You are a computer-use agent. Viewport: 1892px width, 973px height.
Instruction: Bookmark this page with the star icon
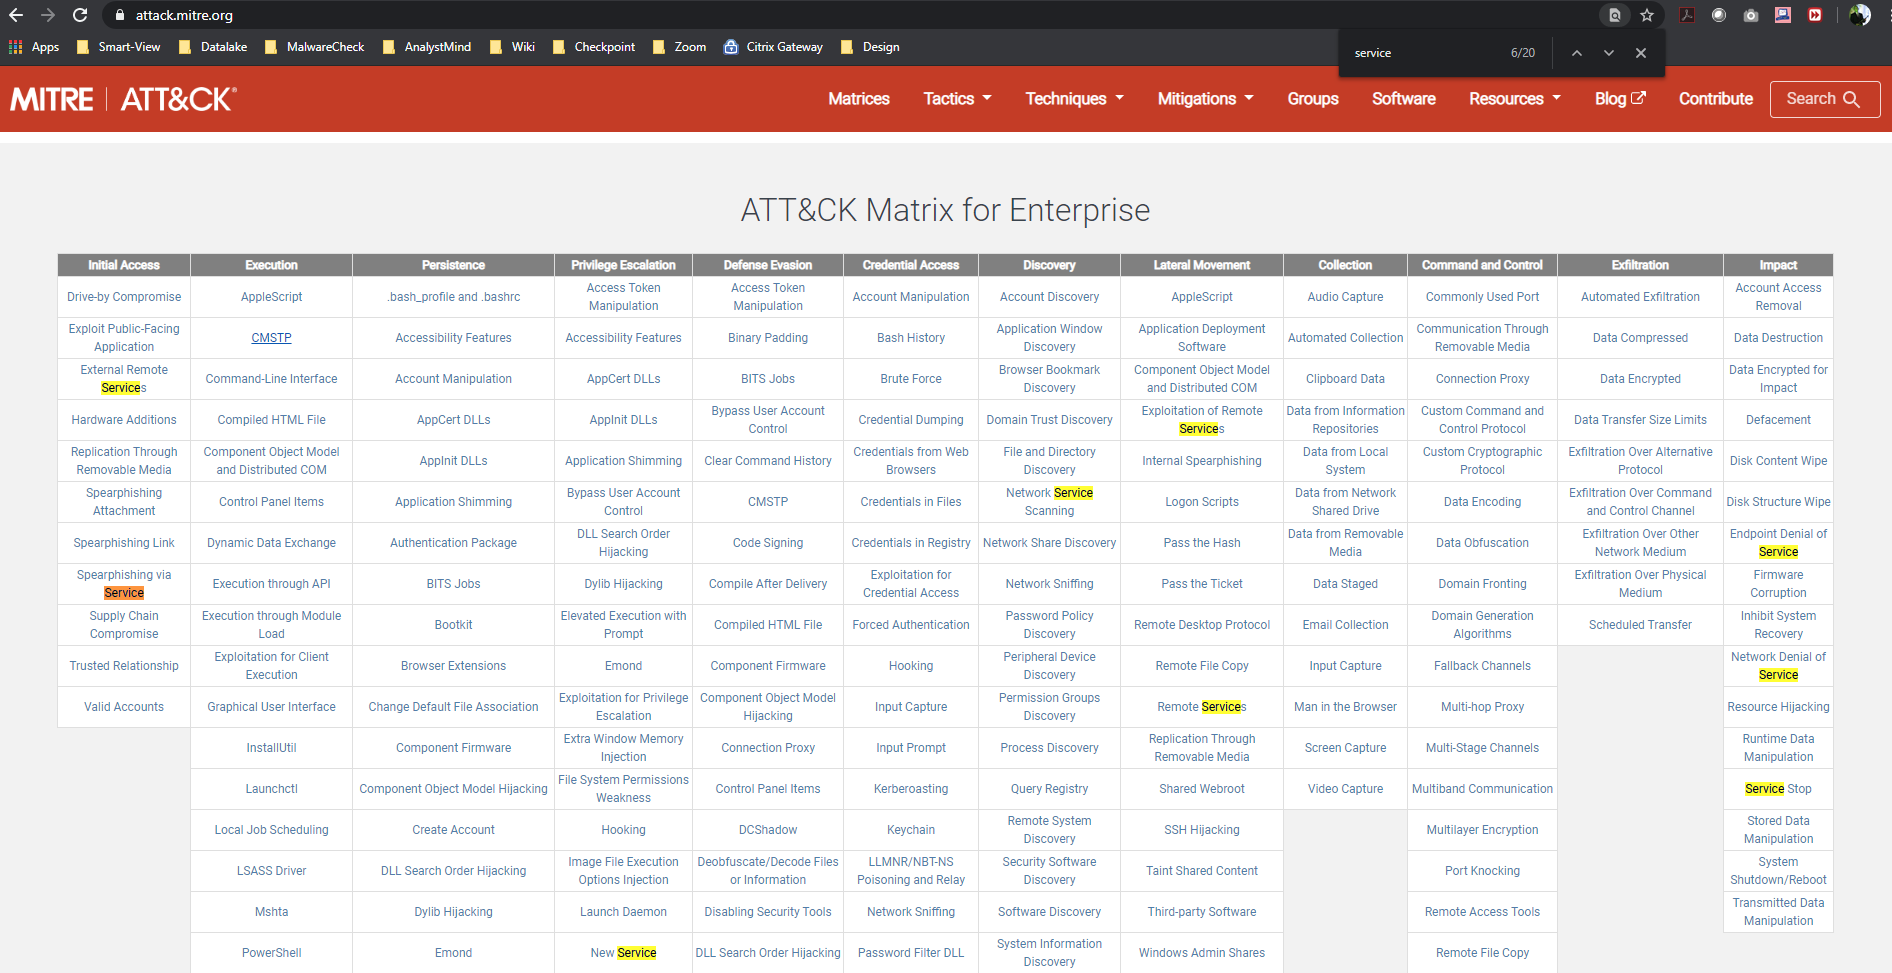[1647, 15]
